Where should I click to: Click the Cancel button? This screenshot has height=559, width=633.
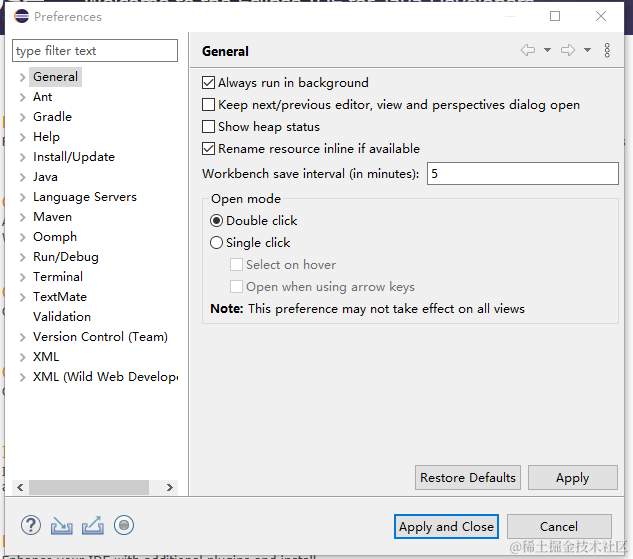pyautogui.click(x=559, y=526)
